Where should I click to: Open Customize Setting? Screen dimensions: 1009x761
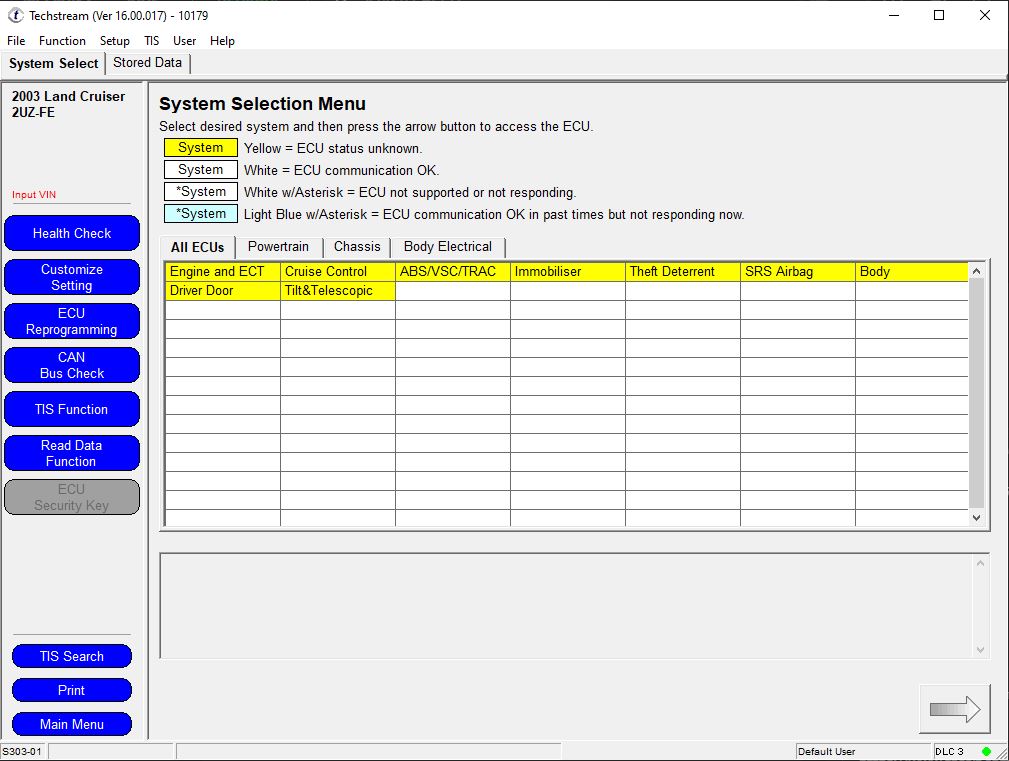(72, 277)
